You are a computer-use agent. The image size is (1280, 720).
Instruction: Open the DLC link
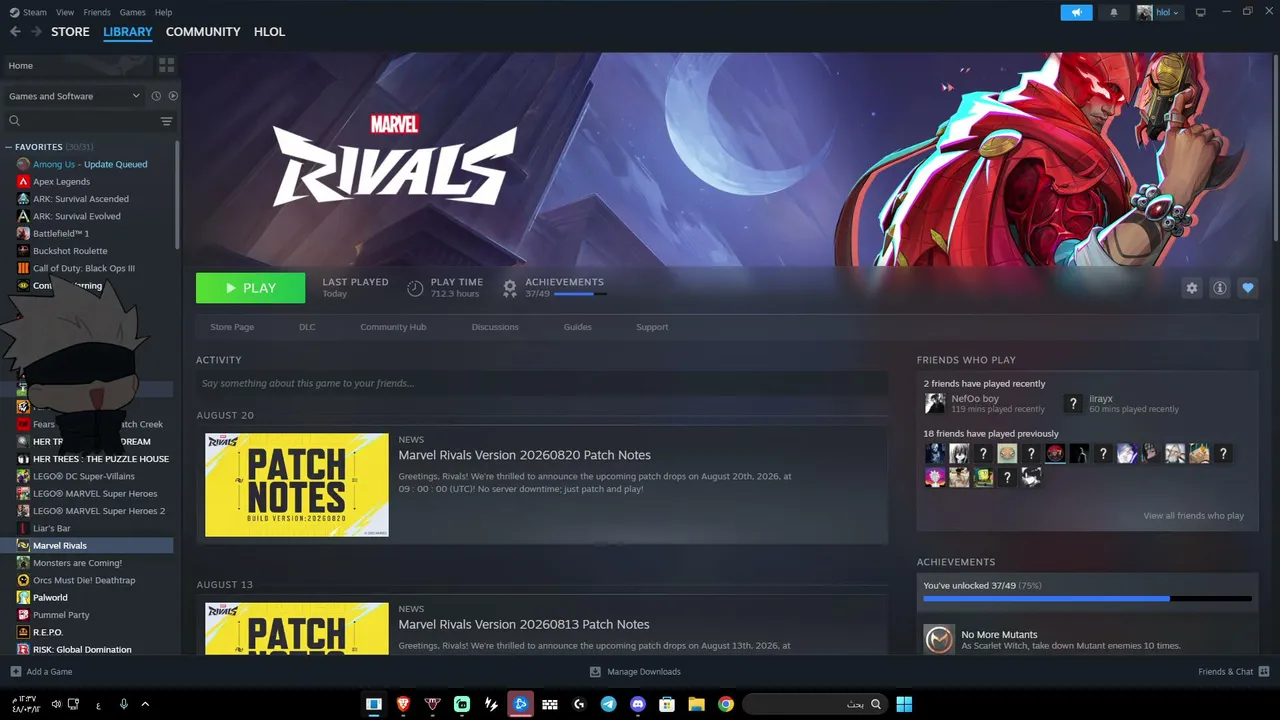(307, 327)
